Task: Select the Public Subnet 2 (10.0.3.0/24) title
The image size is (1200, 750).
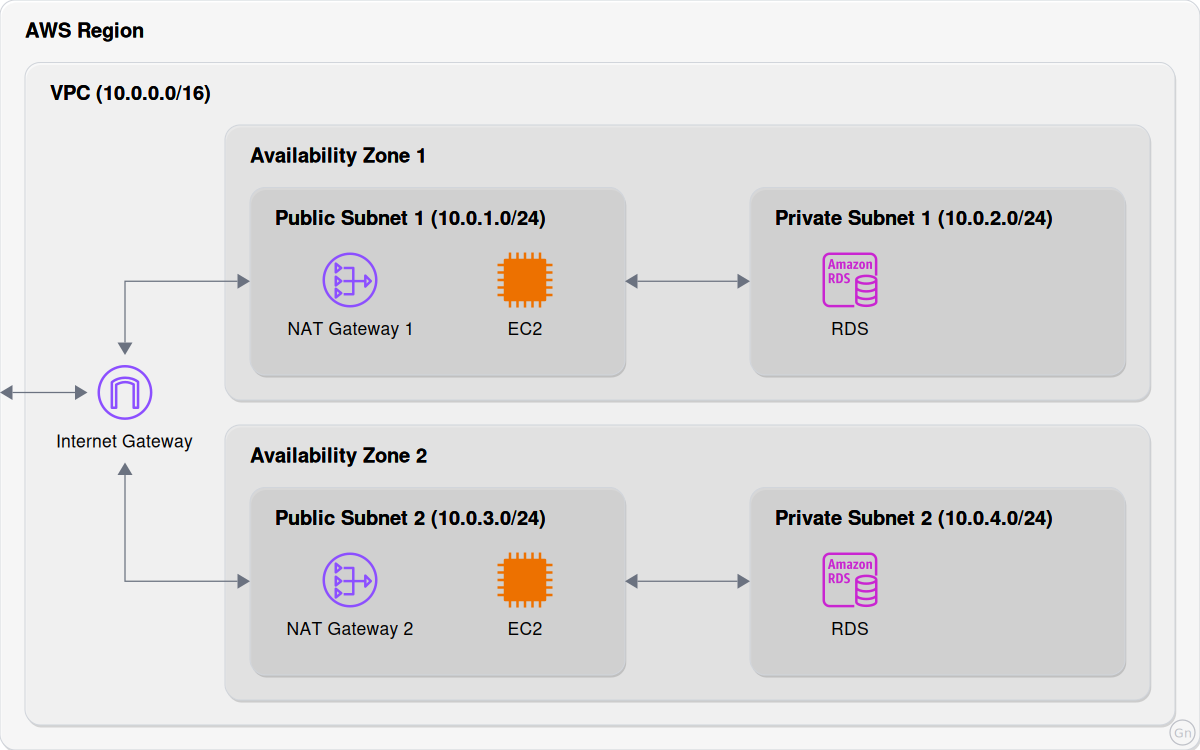Action: coord(410,518)
